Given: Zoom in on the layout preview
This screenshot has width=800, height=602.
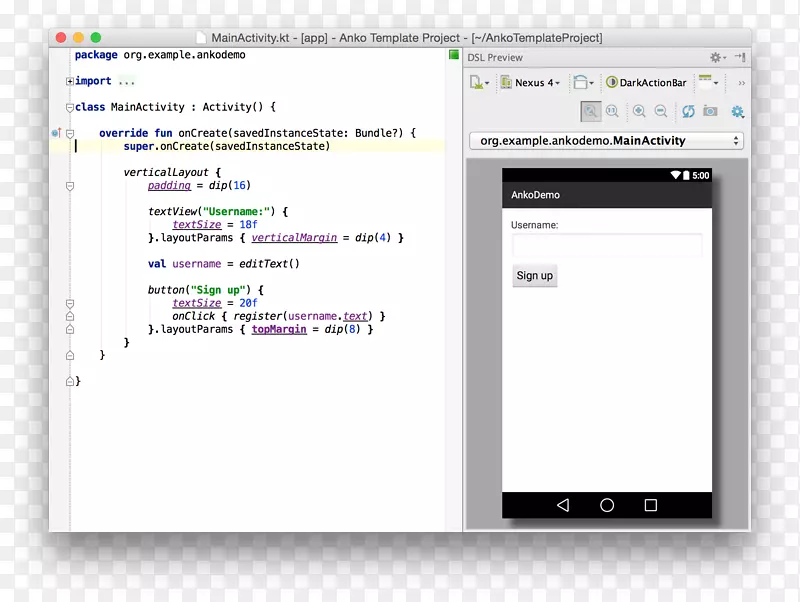Looking at the screenshot, I should point(638,112).
